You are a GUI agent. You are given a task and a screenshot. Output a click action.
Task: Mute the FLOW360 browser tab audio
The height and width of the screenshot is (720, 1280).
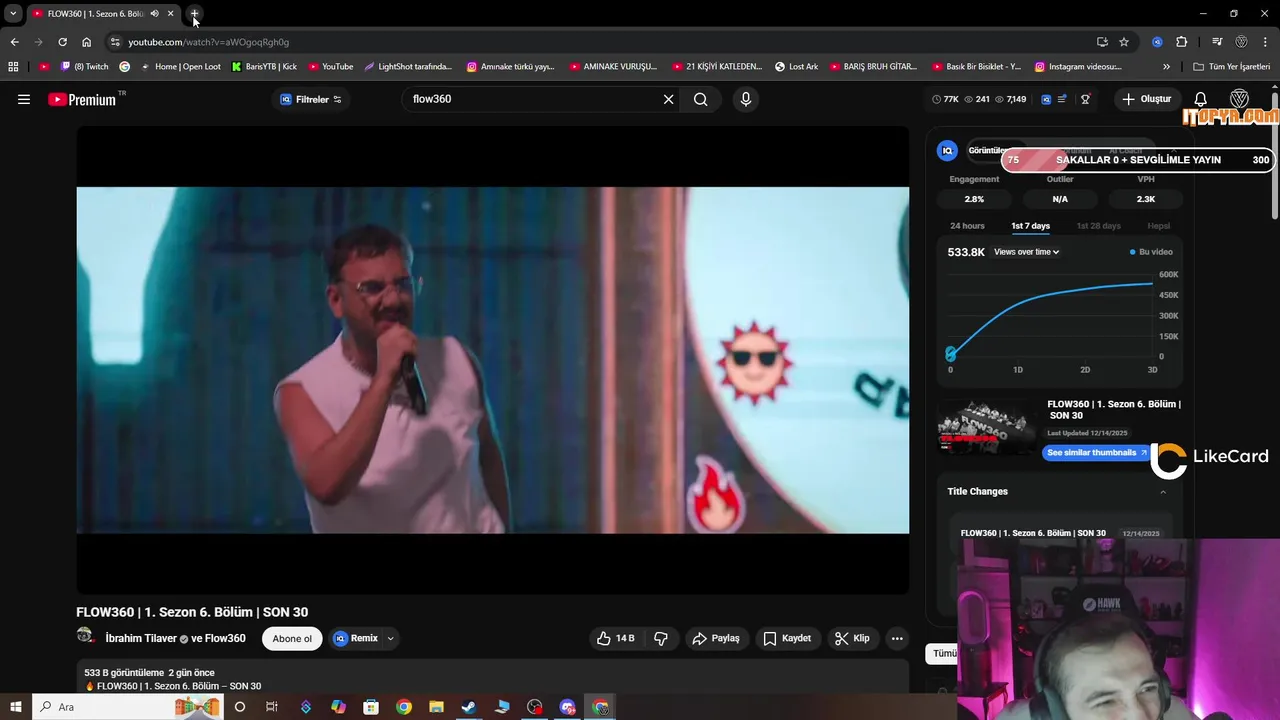(x=154, y=14)
